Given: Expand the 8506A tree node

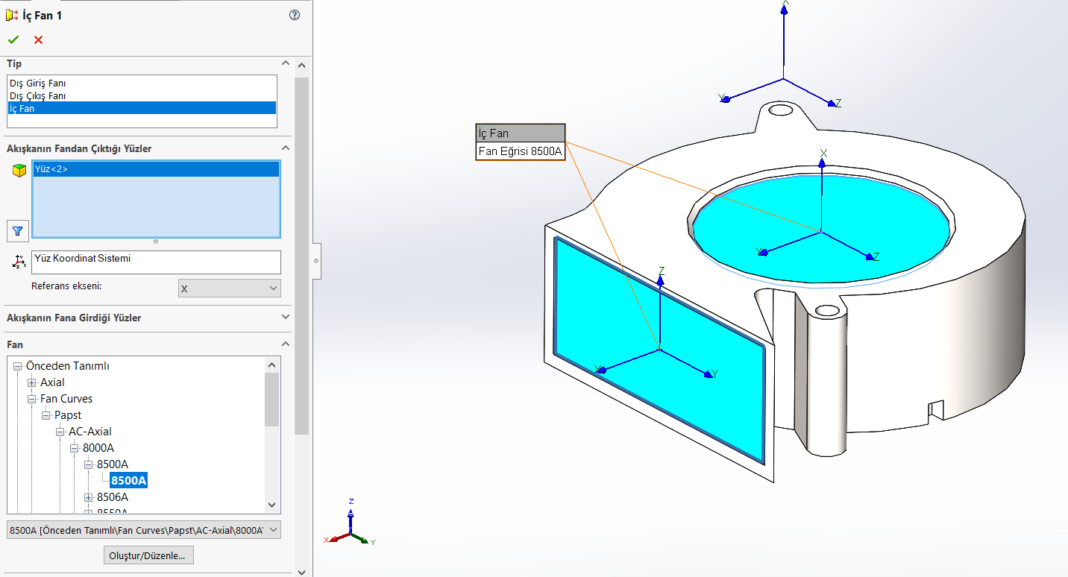Looking at the screenshot, I should [88, 495].
